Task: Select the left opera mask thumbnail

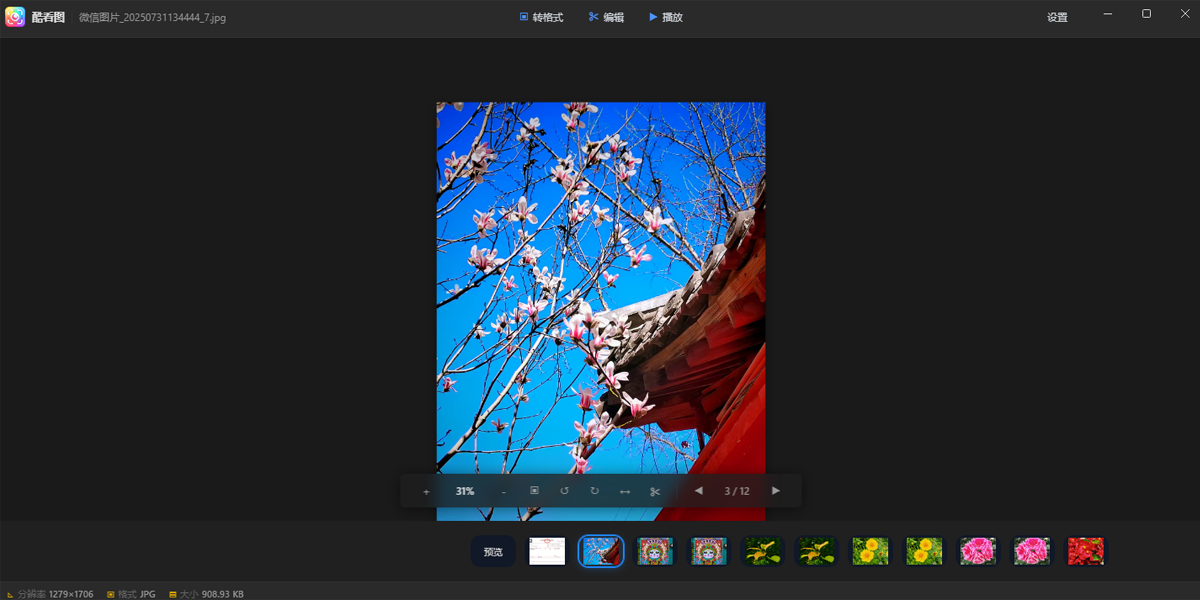Action: [x=655, y=551]
